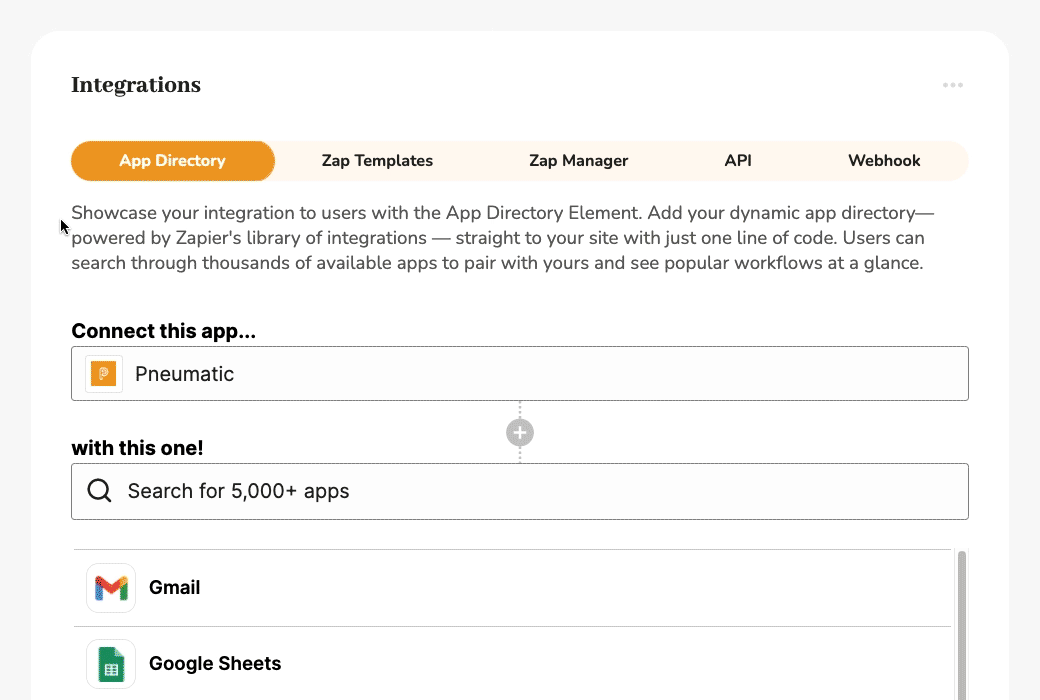Click the Gmail envelope icon
This screenshot has width=1040, height=700.
(x=111, y=588)
